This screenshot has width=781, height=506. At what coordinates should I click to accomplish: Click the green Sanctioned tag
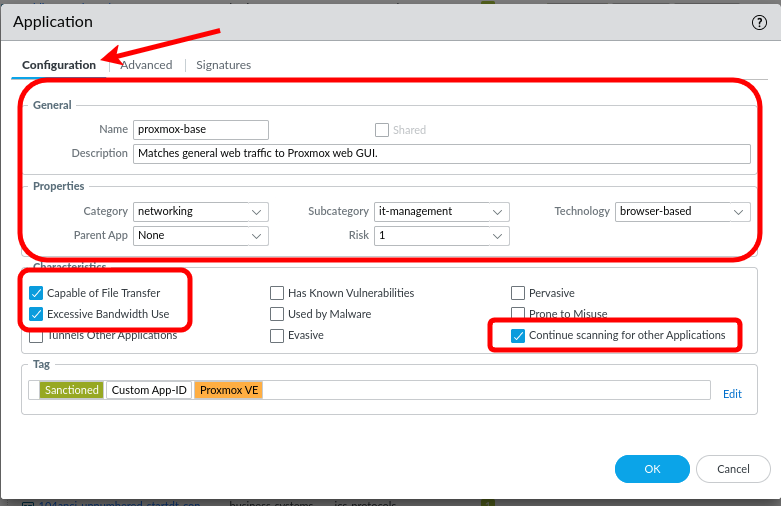[71, 390]
